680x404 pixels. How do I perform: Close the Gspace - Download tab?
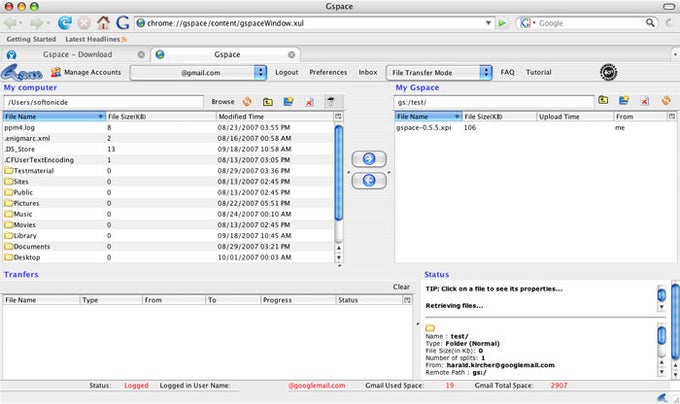click(x=141, y=55)
